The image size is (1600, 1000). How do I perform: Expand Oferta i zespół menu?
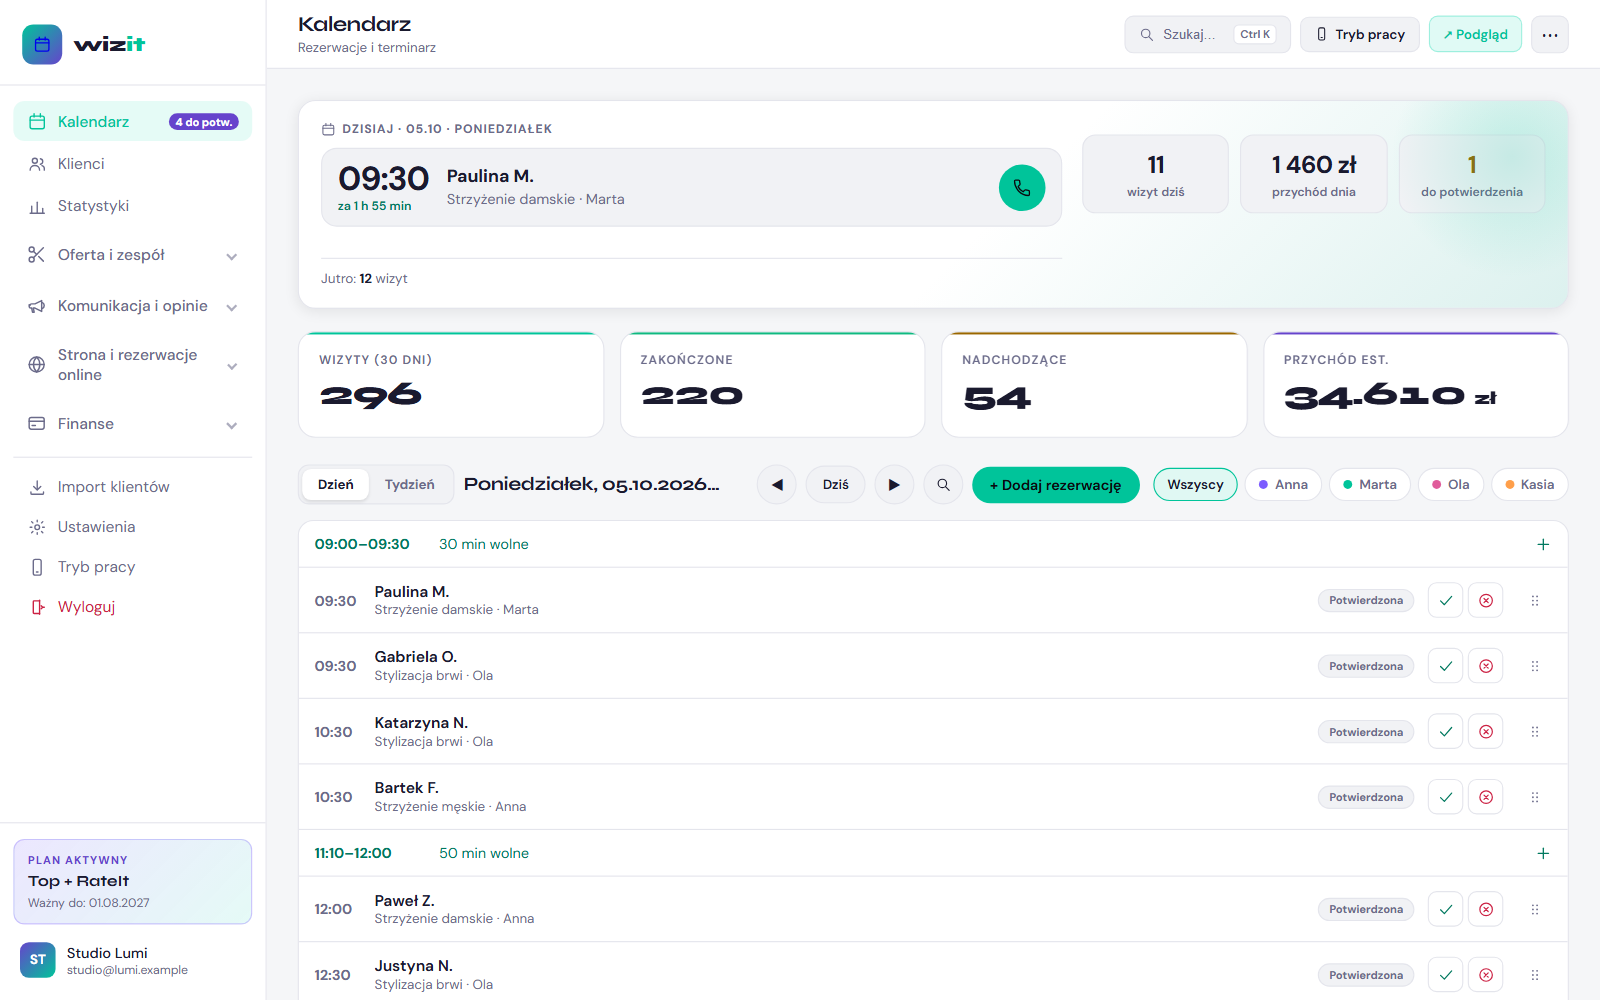pos(133,255)
